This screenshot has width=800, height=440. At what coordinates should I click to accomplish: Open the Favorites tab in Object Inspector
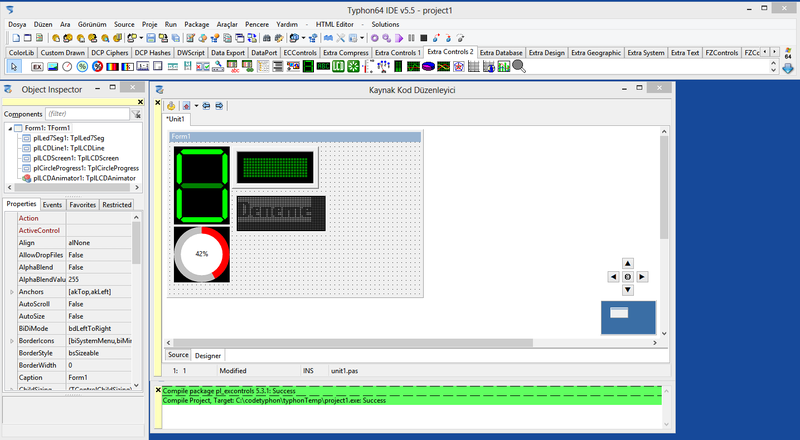[x=83, y=205]
